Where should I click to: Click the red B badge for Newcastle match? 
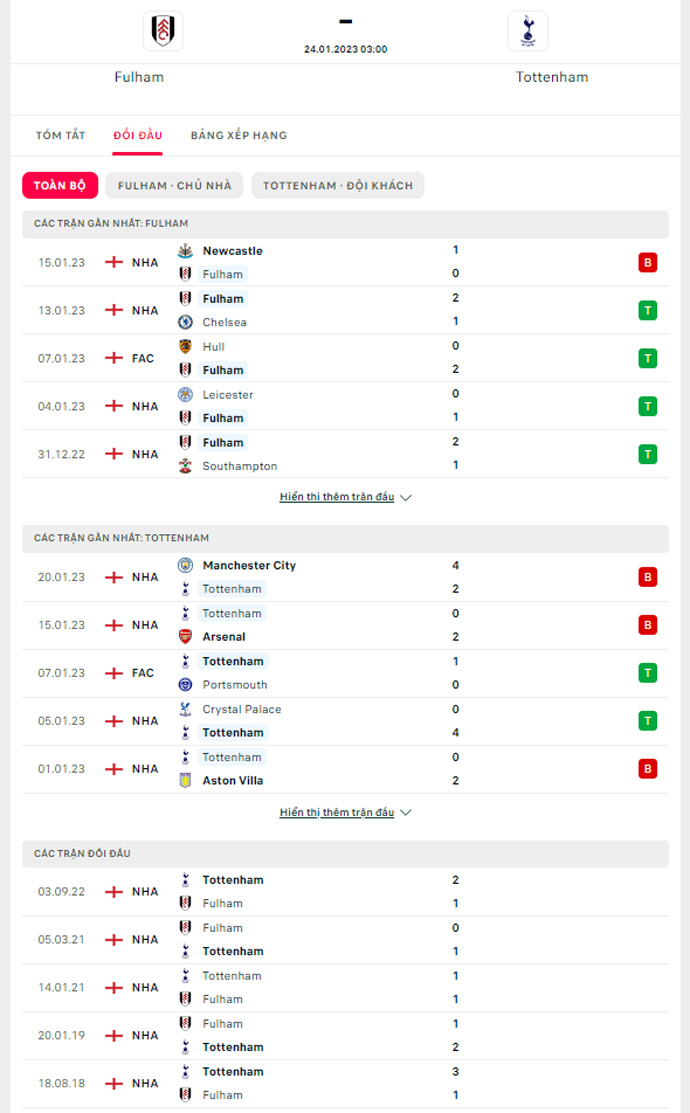(x=648, y=263)
